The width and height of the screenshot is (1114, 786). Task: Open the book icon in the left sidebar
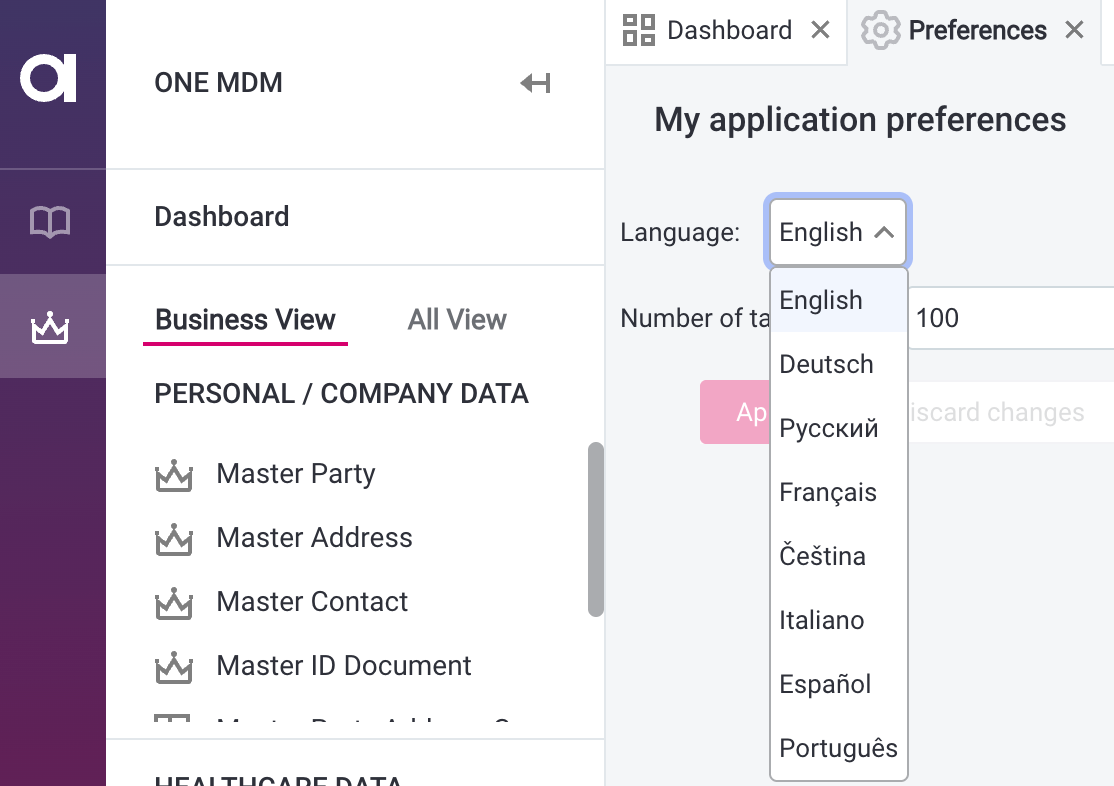[x=52, y=220]
